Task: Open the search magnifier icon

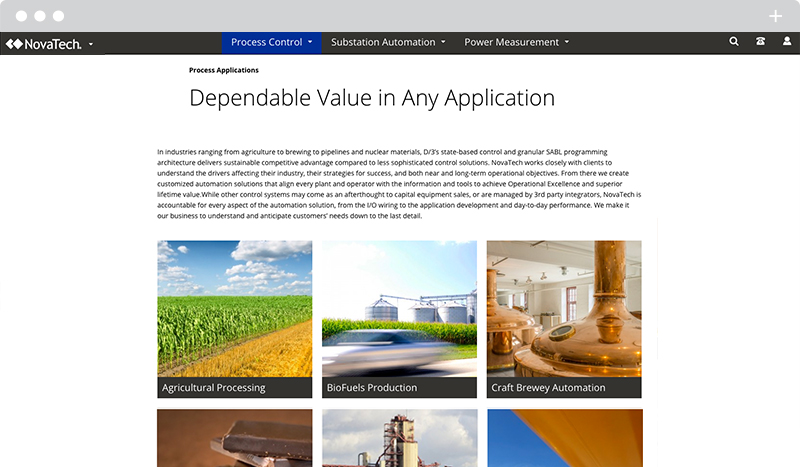Action: 734,41
